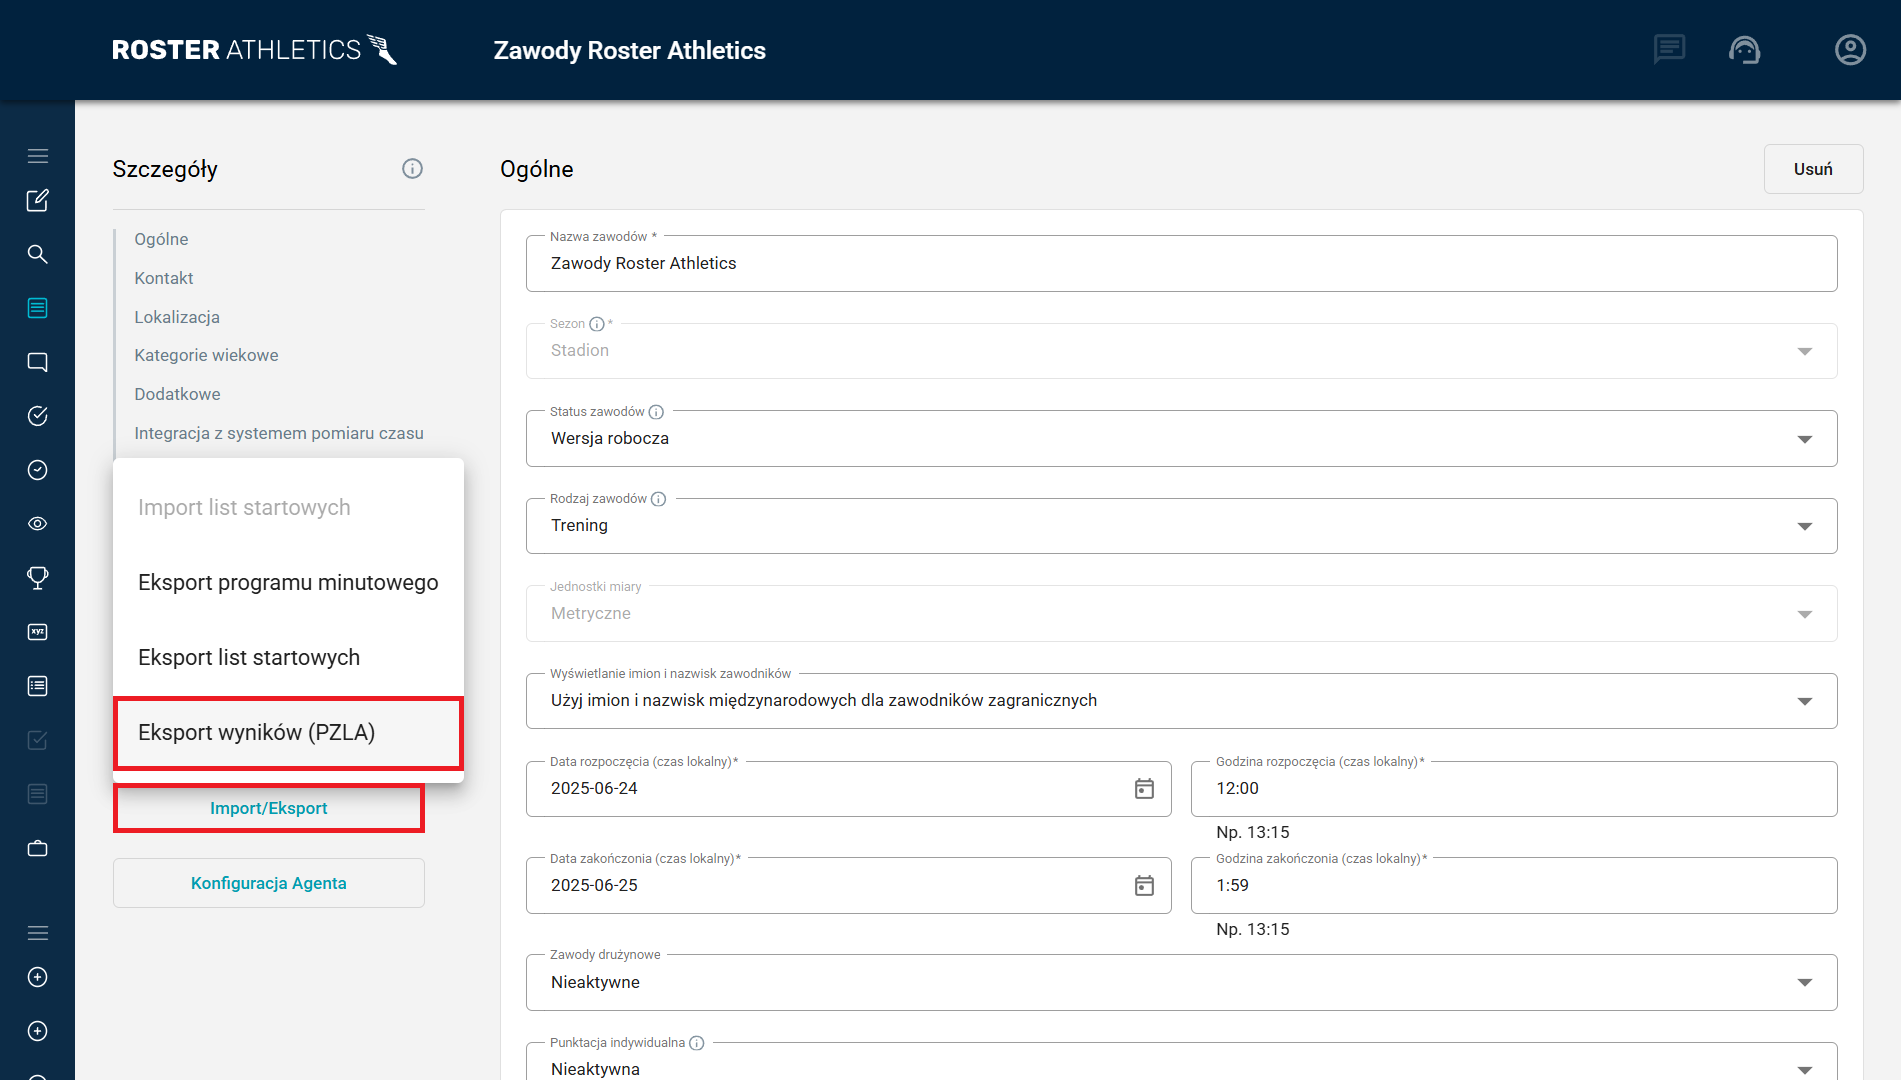Click the info icon beside Status zawodów

tap(656, 412)
